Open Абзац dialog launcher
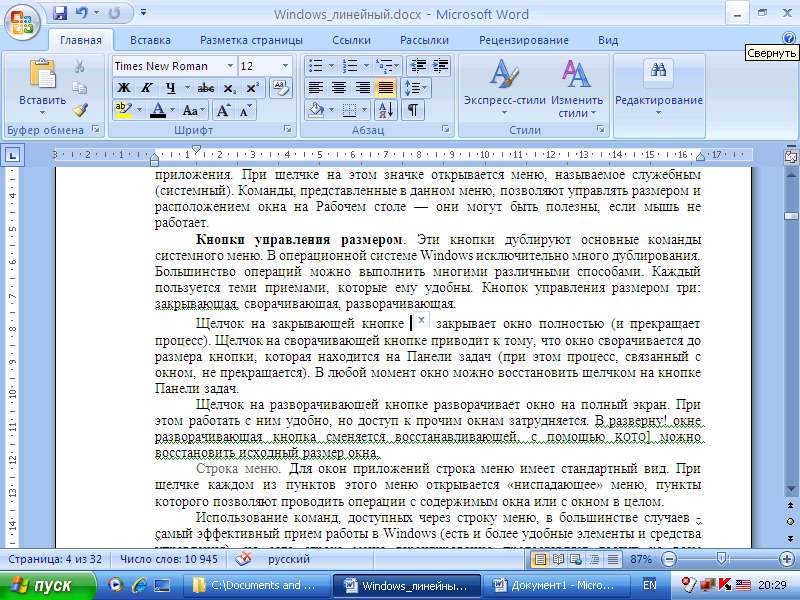This screenshot has height=600, width=800. [445, 129]
